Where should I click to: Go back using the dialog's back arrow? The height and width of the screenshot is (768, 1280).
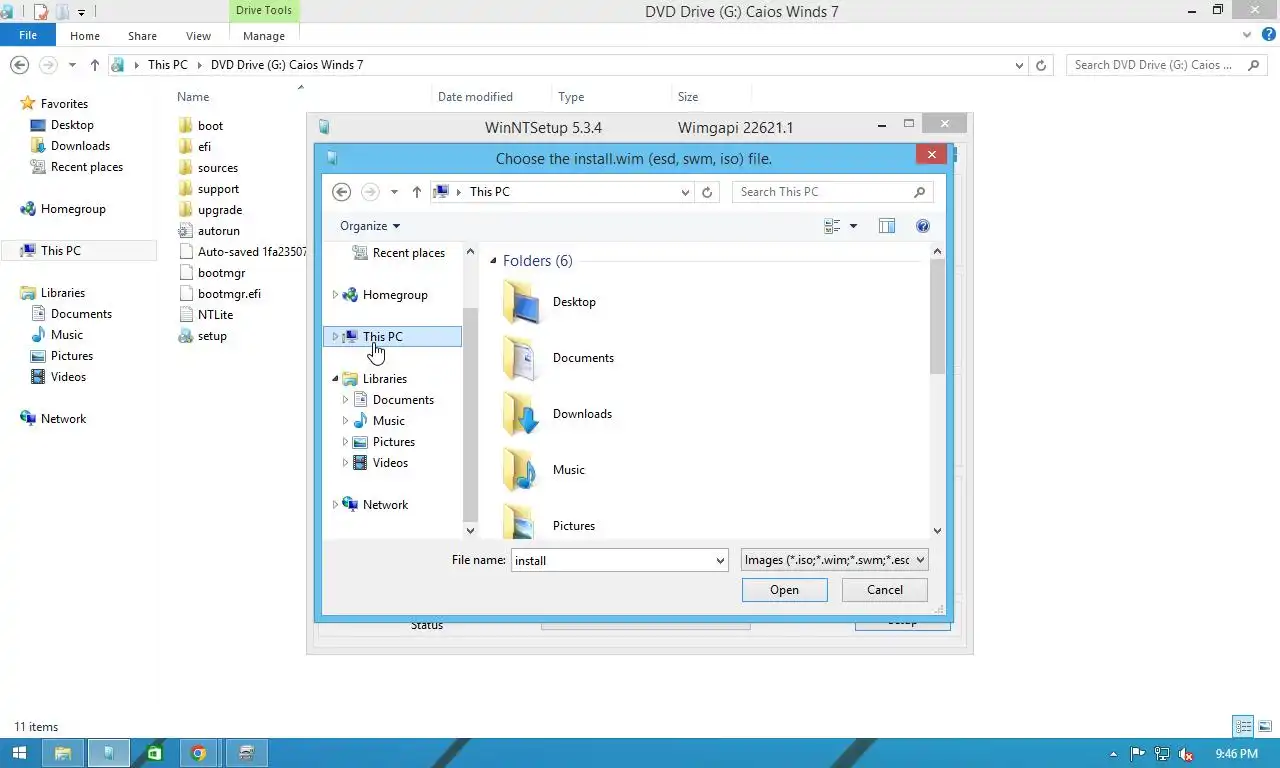coord(341,192)
